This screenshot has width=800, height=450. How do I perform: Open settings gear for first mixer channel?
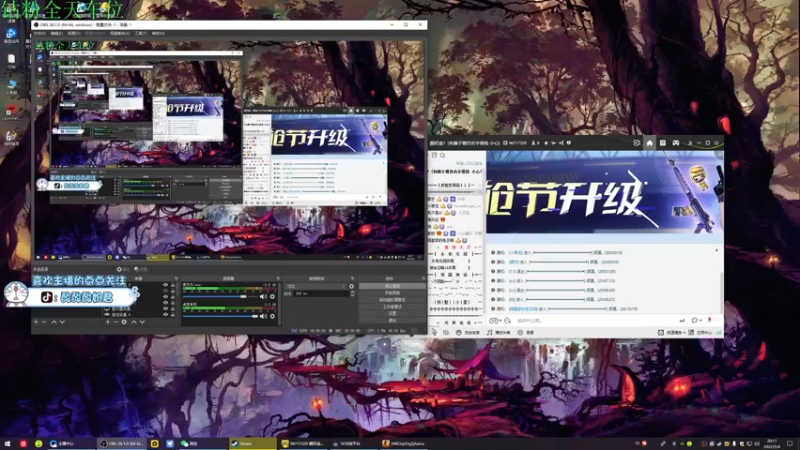(272, 296)
